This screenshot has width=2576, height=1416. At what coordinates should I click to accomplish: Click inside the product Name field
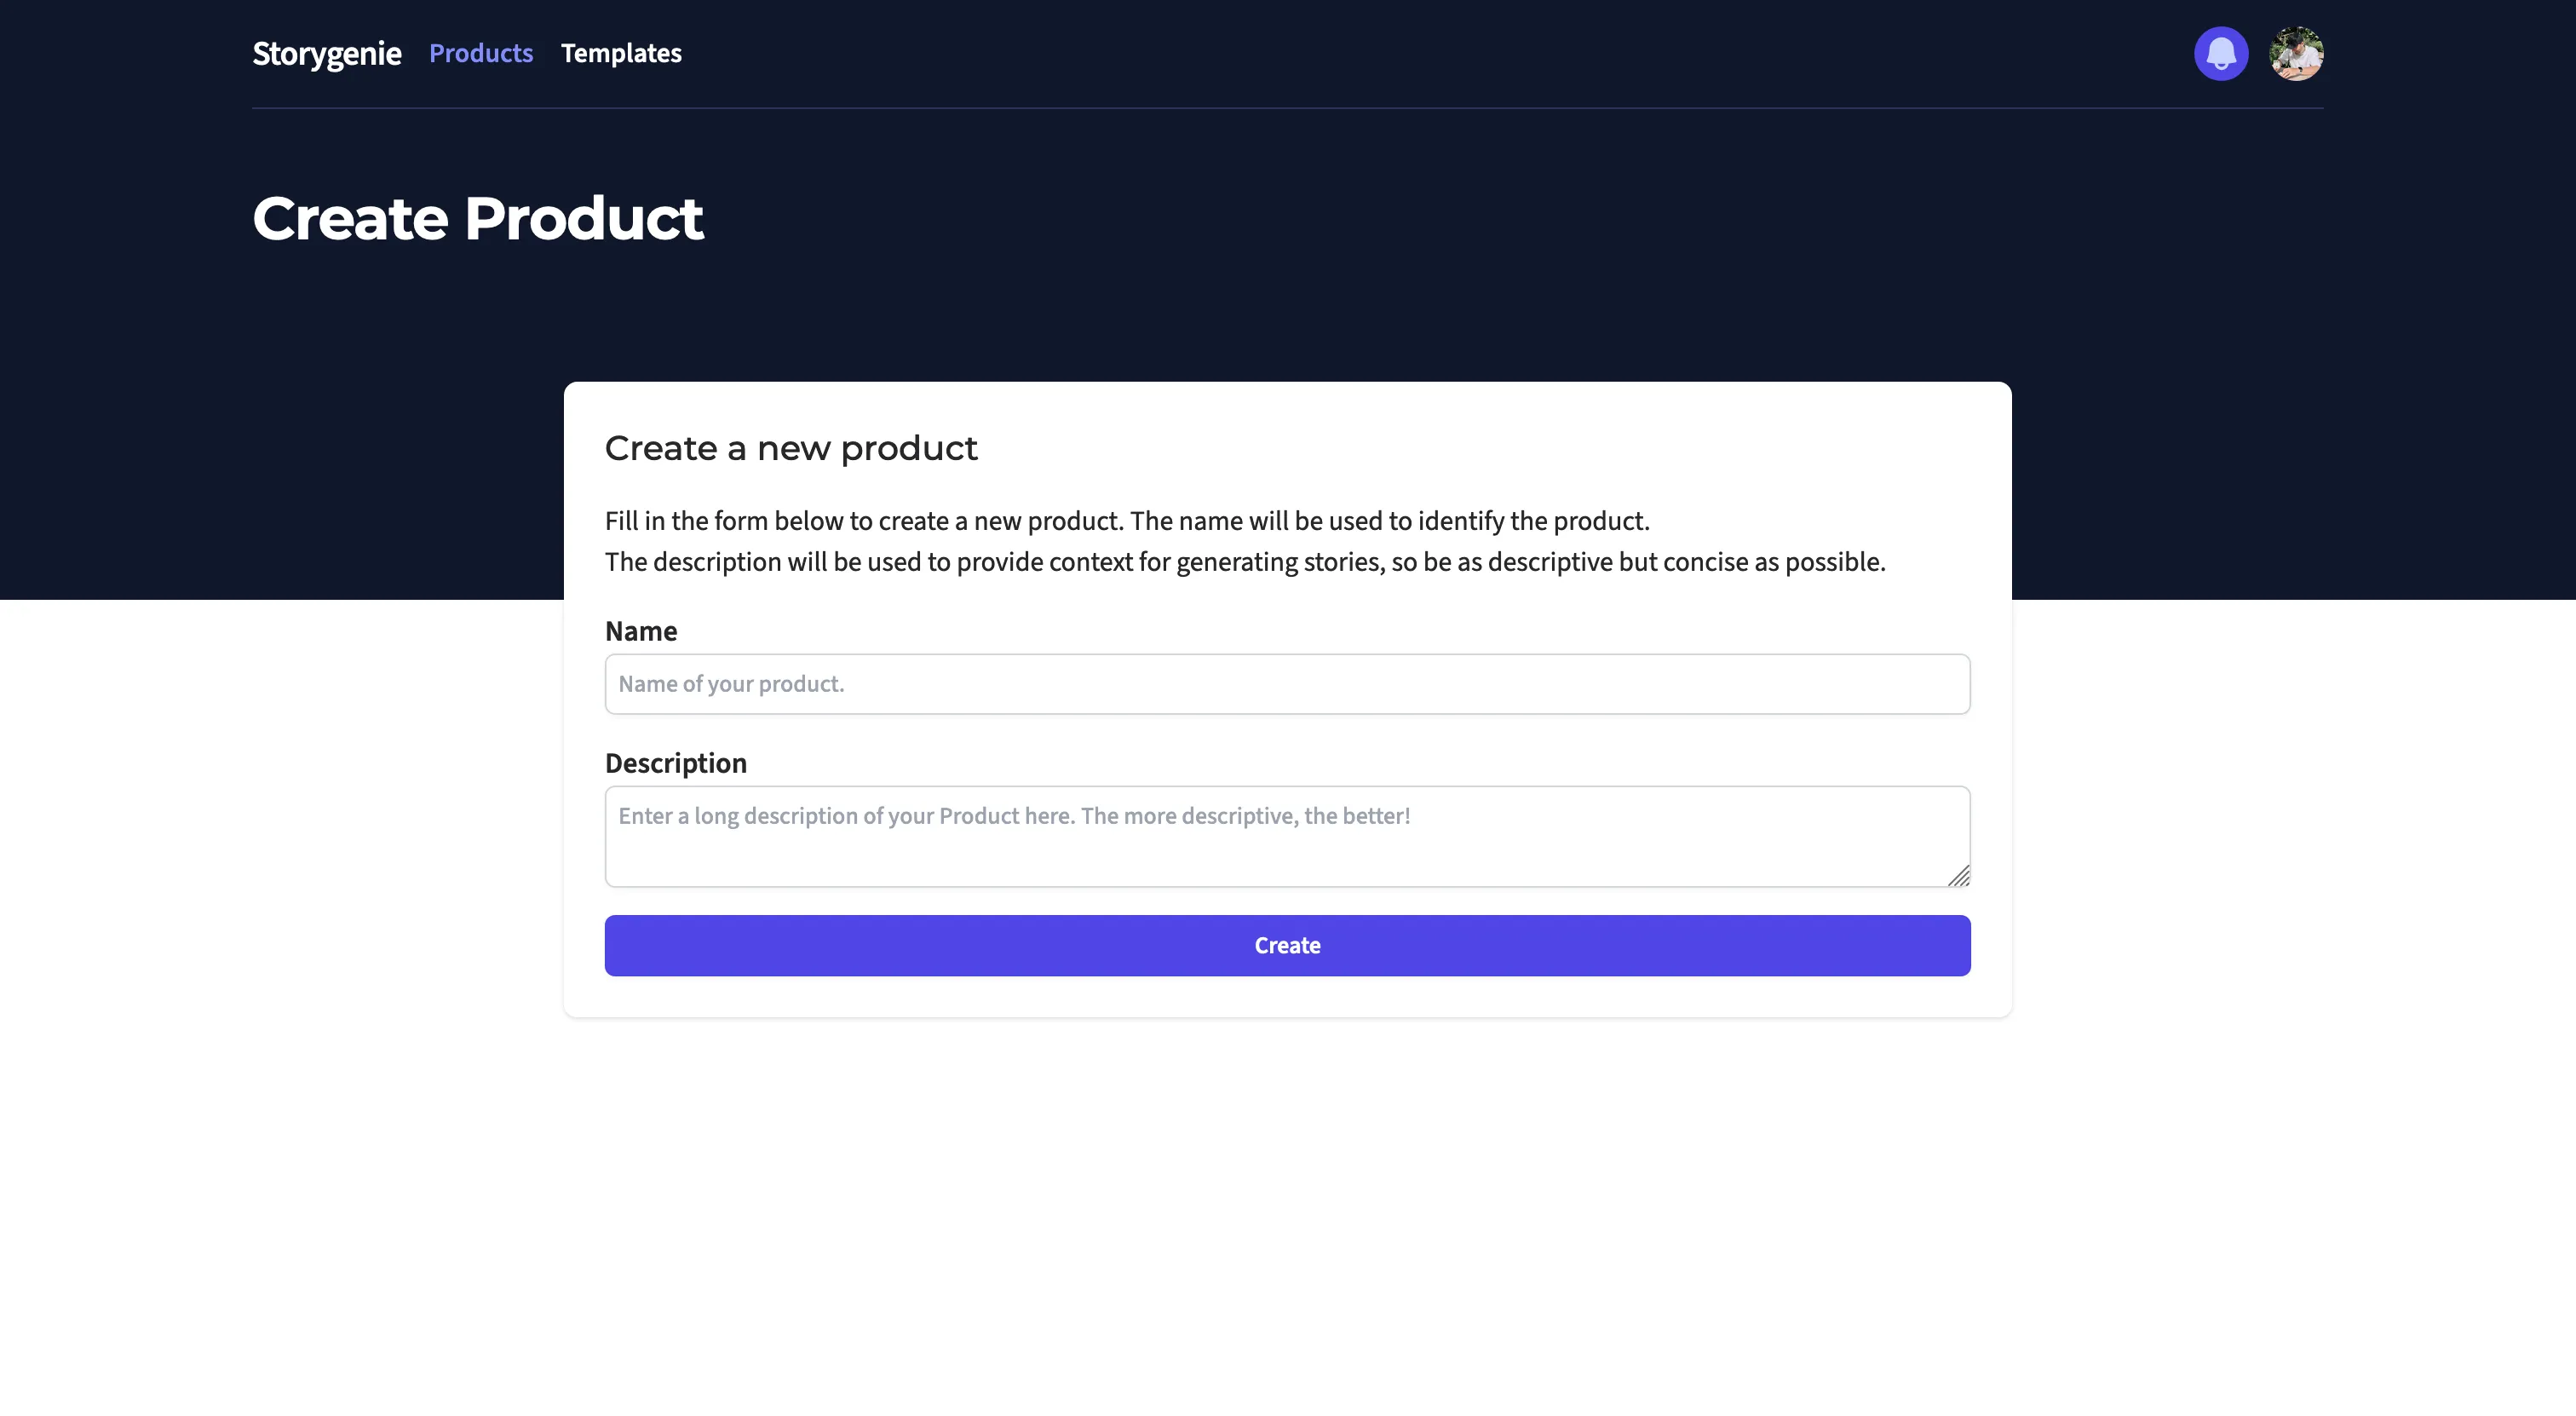1287,684
